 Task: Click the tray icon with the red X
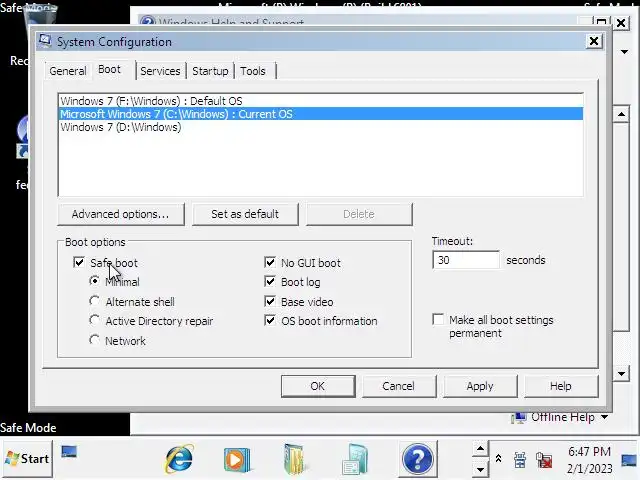click(544, 460)
